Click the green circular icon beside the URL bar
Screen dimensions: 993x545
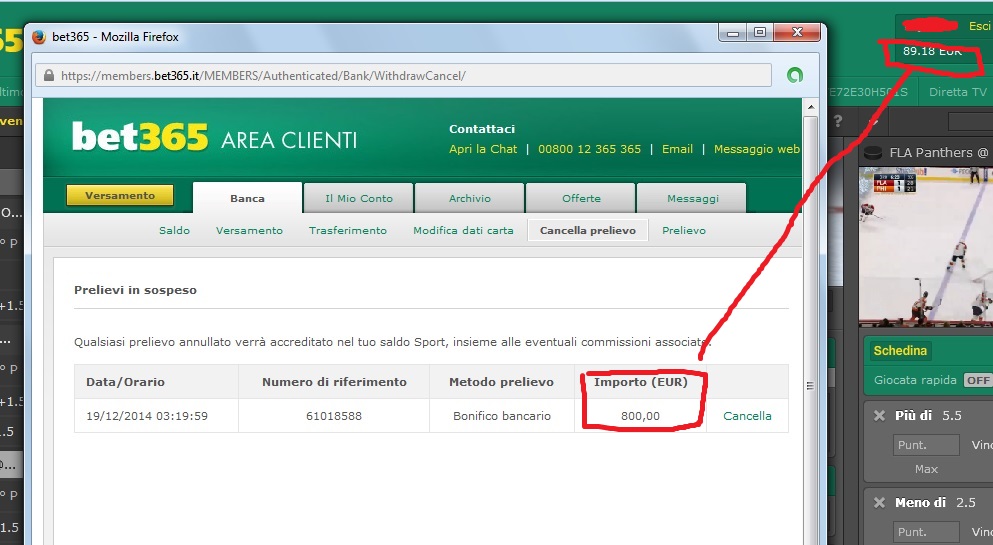pyautogui.click(x=795, y=75)
